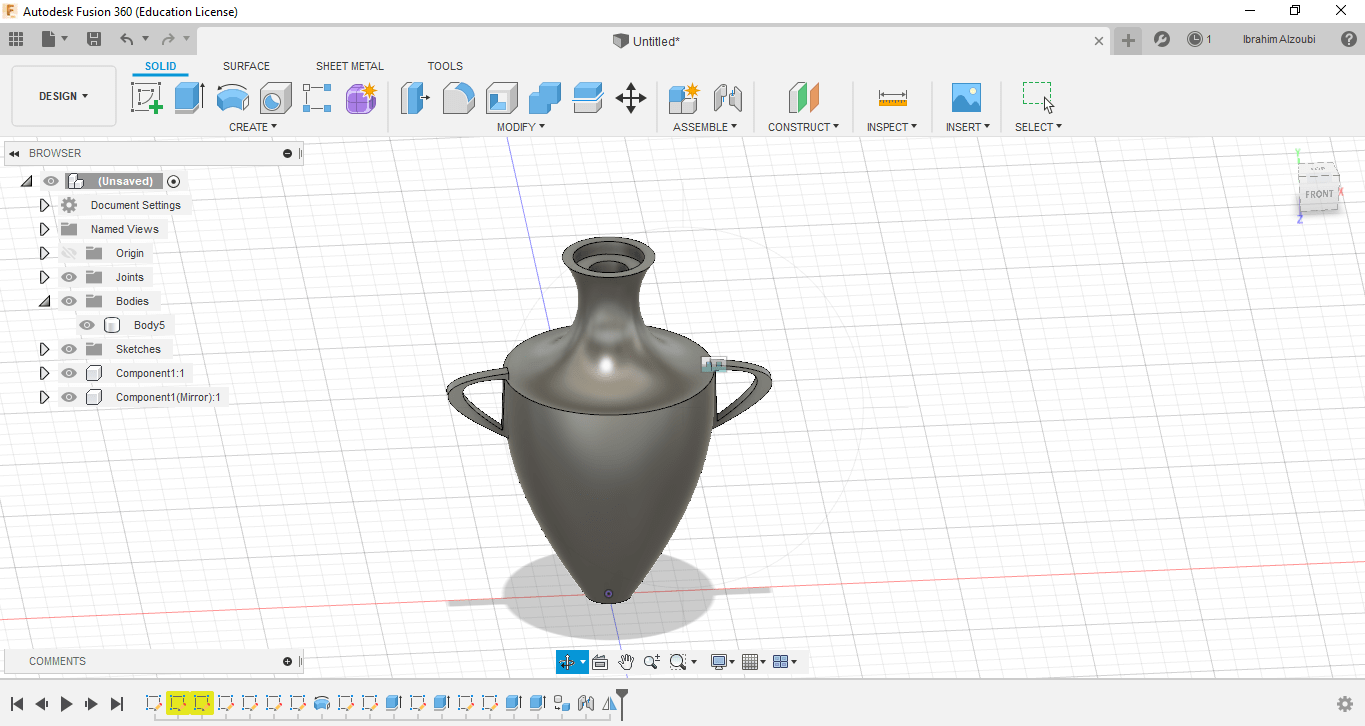This screenshot has width=1365, height=726.
Task: Open the CREATE dropdown menu
Action: (x=253, y=127)
